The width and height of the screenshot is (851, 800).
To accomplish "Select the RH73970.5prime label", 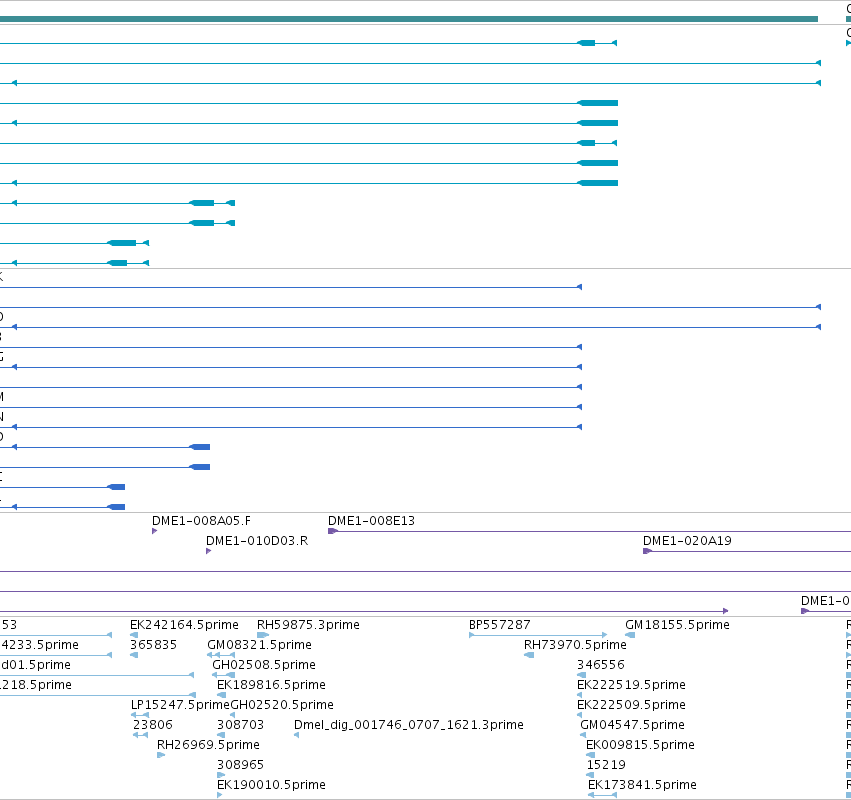I will [575, 645].
